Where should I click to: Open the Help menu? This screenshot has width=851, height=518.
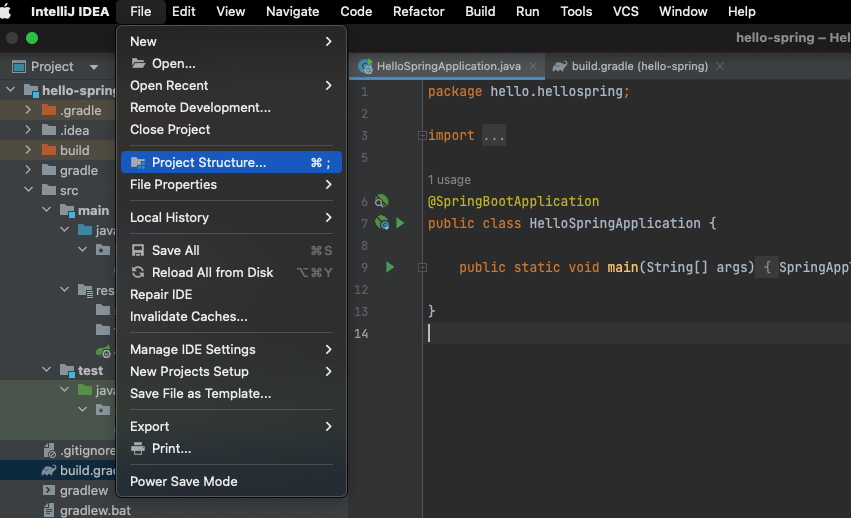(x=741, y=11)
